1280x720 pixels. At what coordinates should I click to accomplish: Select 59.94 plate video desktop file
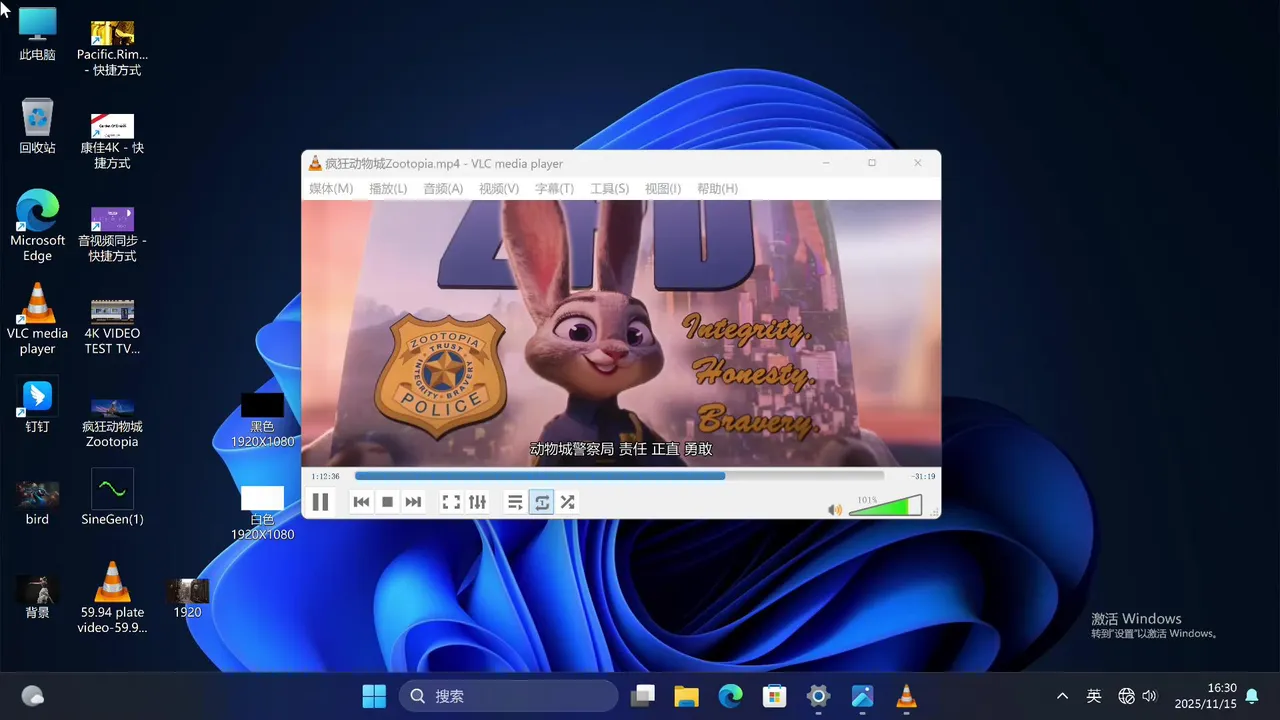tap(112, 598)
